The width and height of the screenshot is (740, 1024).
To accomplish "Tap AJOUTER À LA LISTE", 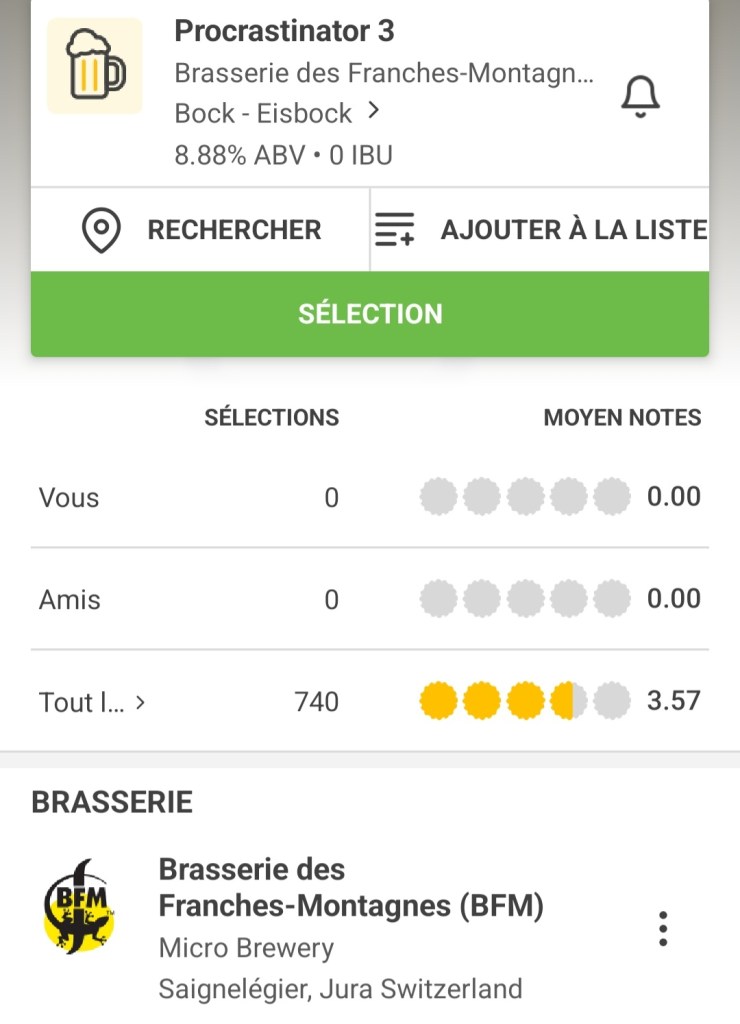I will (x=573, y=230).
